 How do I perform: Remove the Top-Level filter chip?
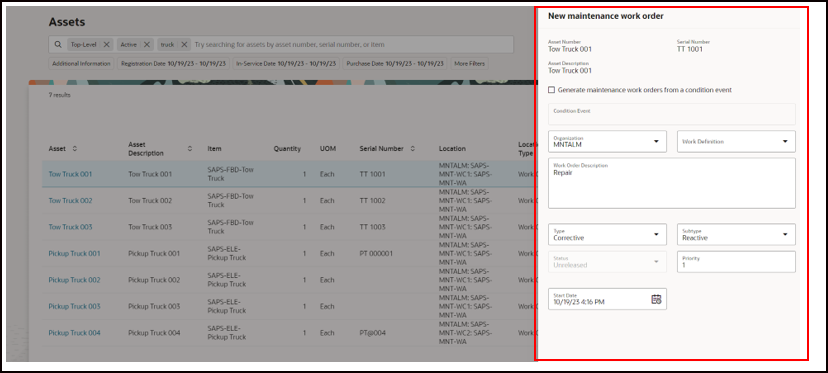point(106,45)
